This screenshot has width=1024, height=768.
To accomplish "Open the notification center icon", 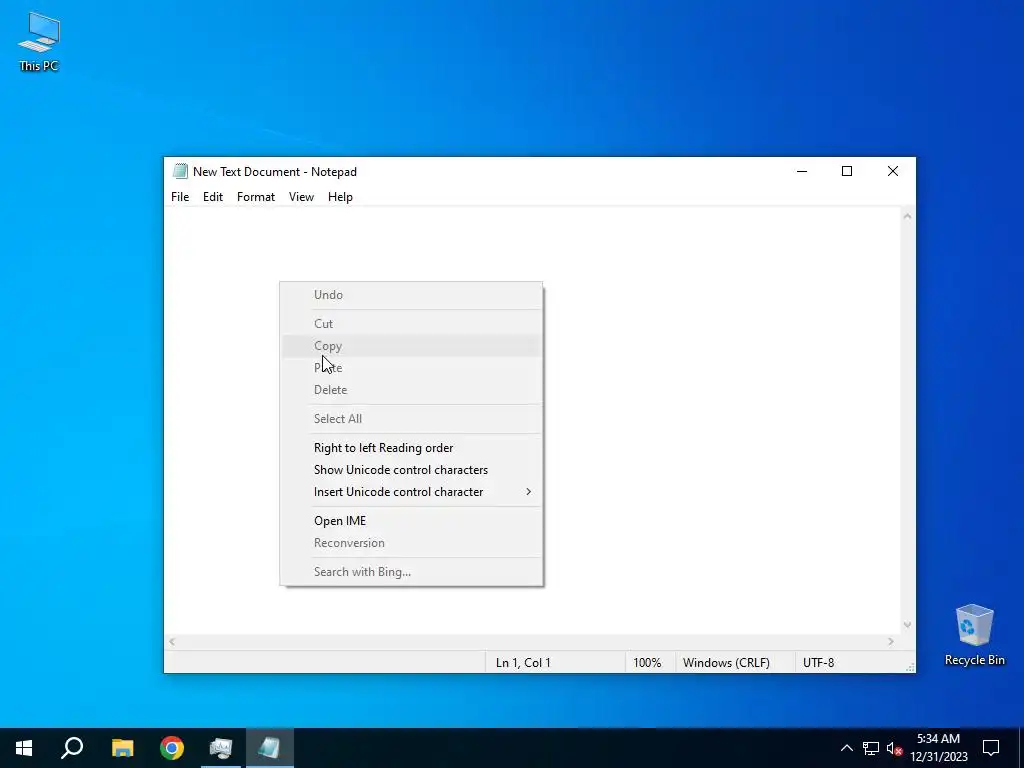I will click(x=991, y=748).
